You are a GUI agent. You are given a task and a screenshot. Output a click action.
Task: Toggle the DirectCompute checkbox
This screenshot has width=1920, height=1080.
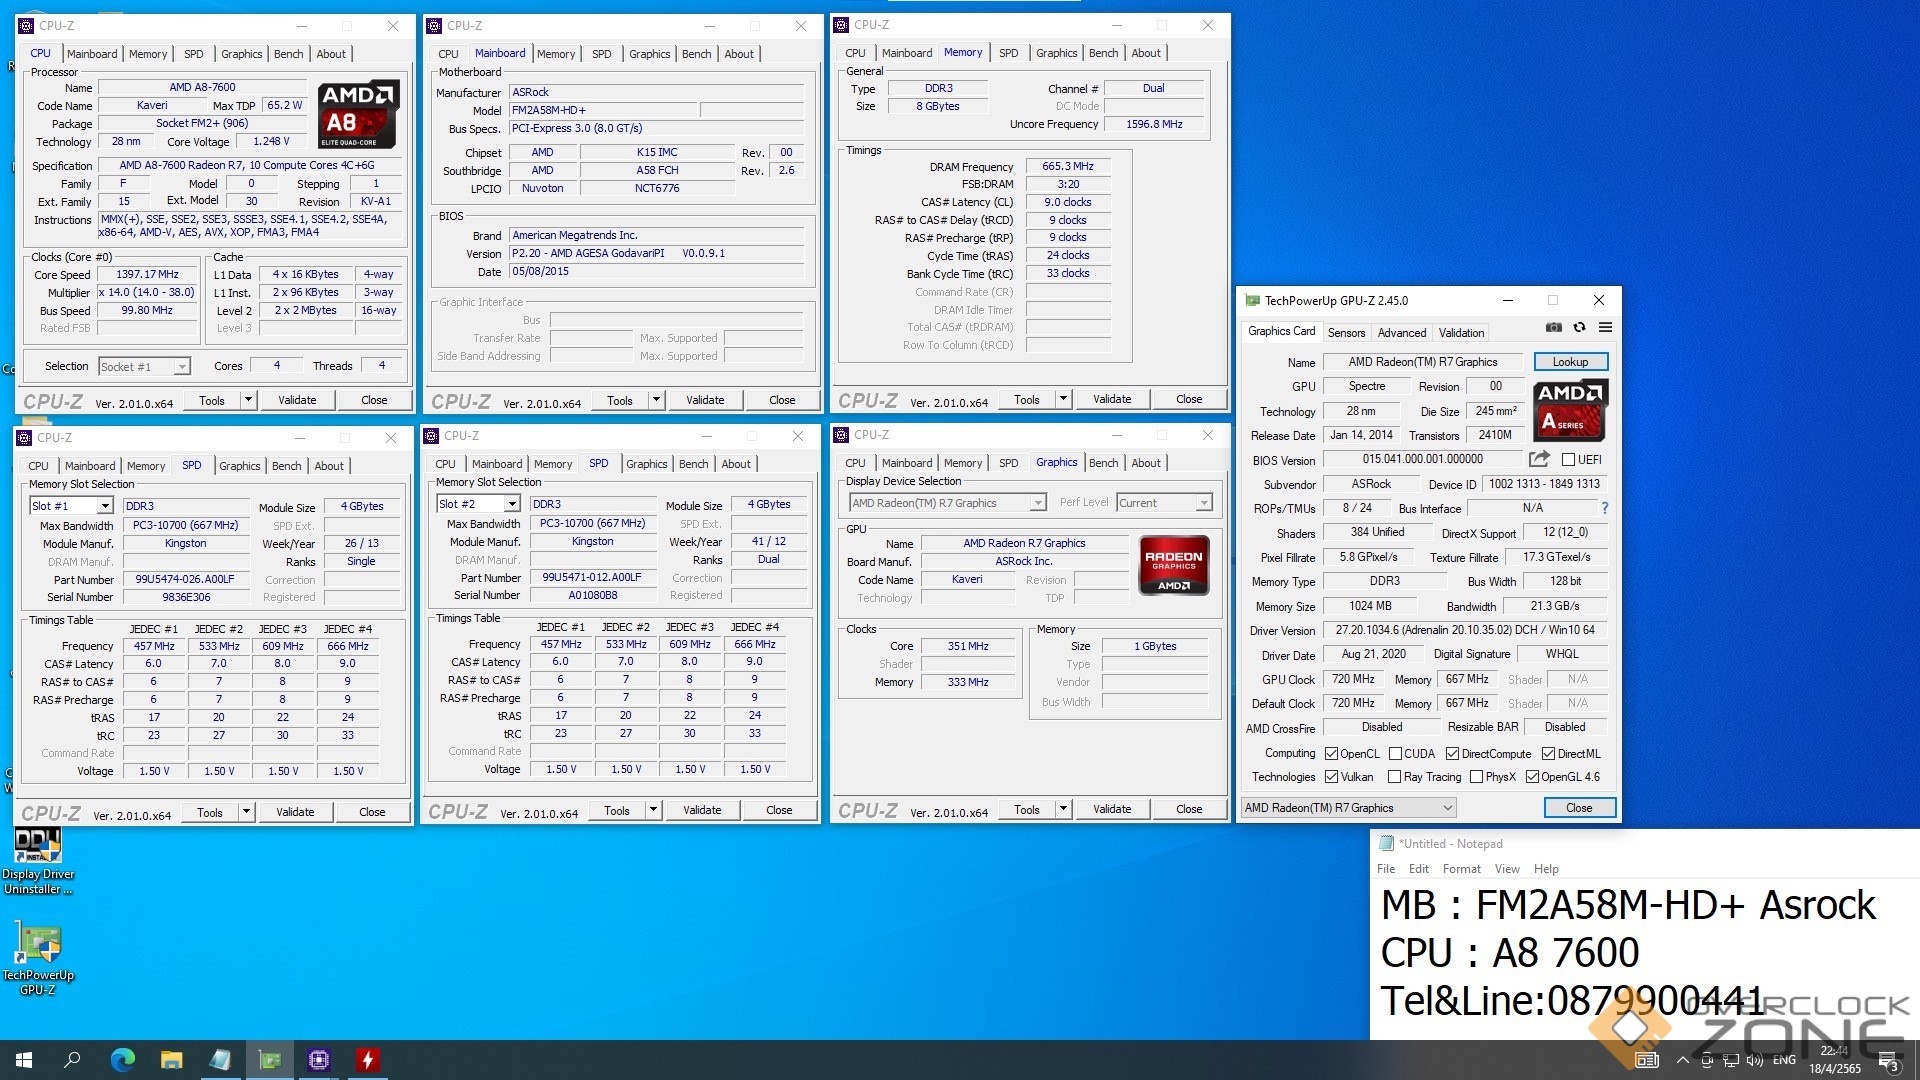click(1453, 754)
